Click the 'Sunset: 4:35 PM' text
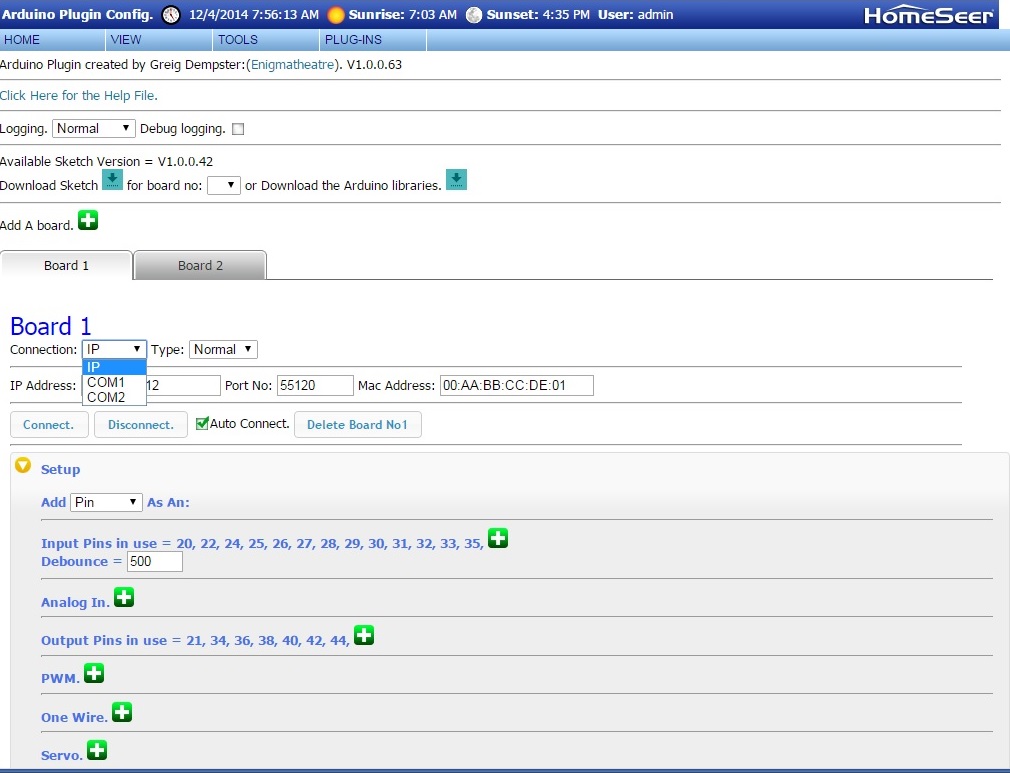This screenshot has width=1010, height=773. (538, 15)
